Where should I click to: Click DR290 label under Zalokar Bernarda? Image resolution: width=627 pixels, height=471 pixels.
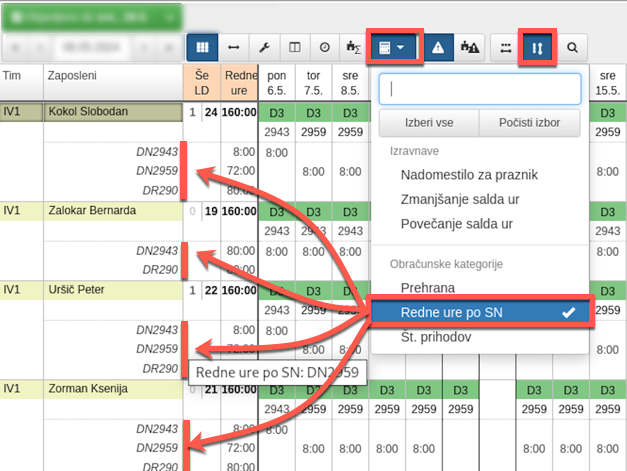click(x=160, y=270)
